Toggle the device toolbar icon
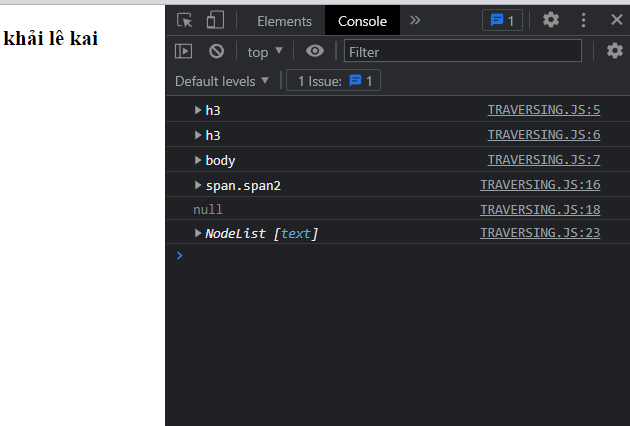Image resolution: width=630 pixels, height=426 pixels. 215,20
